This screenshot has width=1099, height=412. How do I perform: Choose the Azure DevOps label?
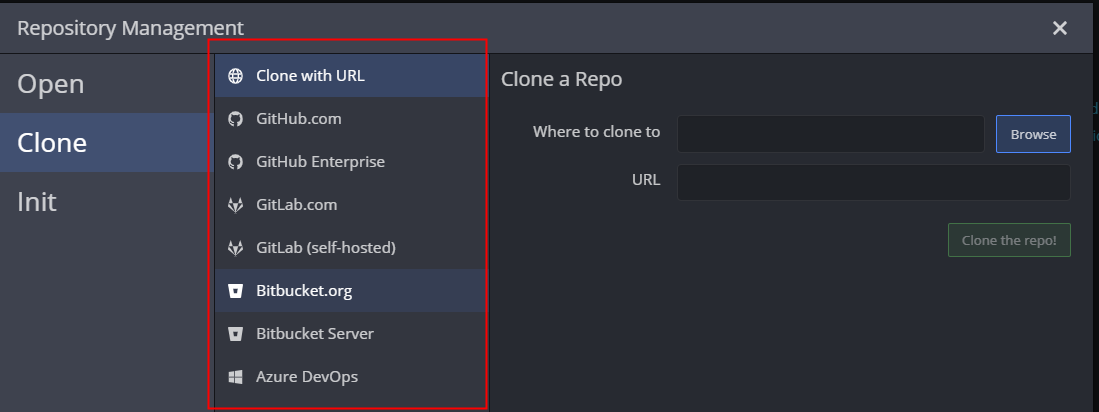(x=307, y=377)
